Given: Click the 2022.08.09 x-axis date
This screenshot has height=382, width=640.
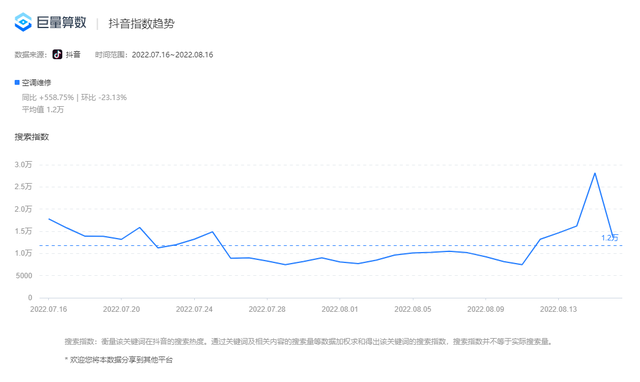Looking at the screenshot, I should coord(485,309).
